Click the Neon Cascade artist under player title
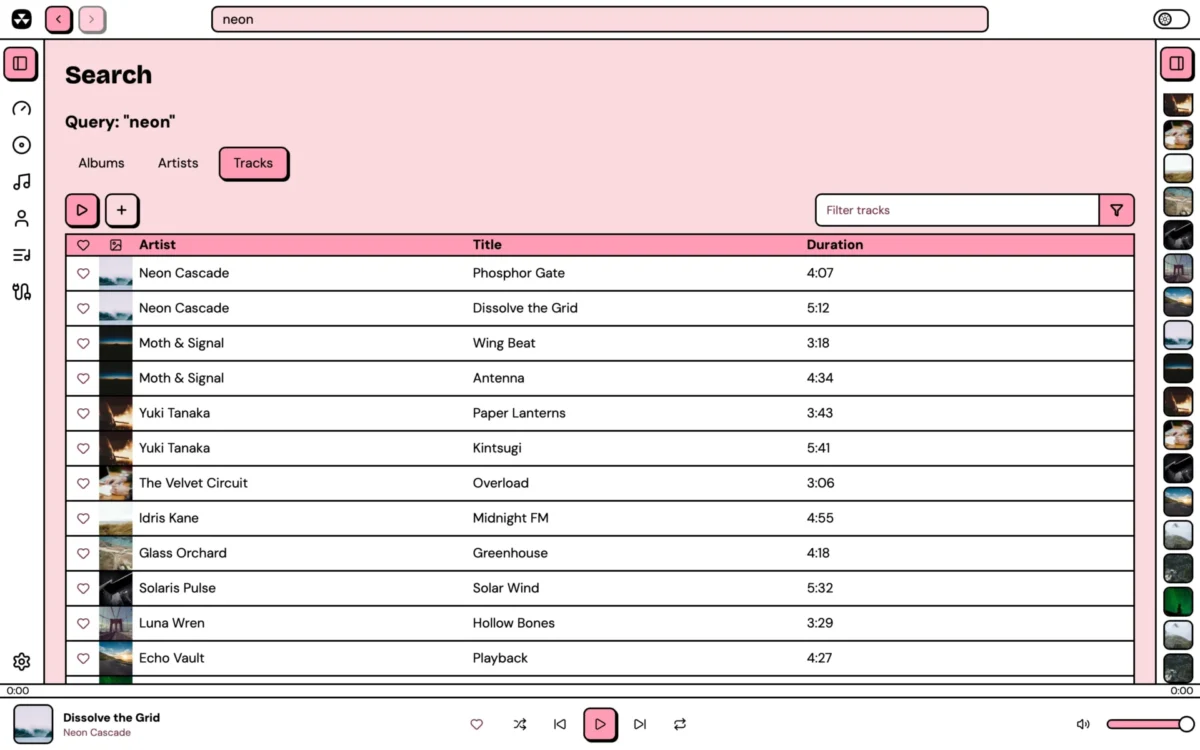The image size is (1200, 750). [97, 733]
